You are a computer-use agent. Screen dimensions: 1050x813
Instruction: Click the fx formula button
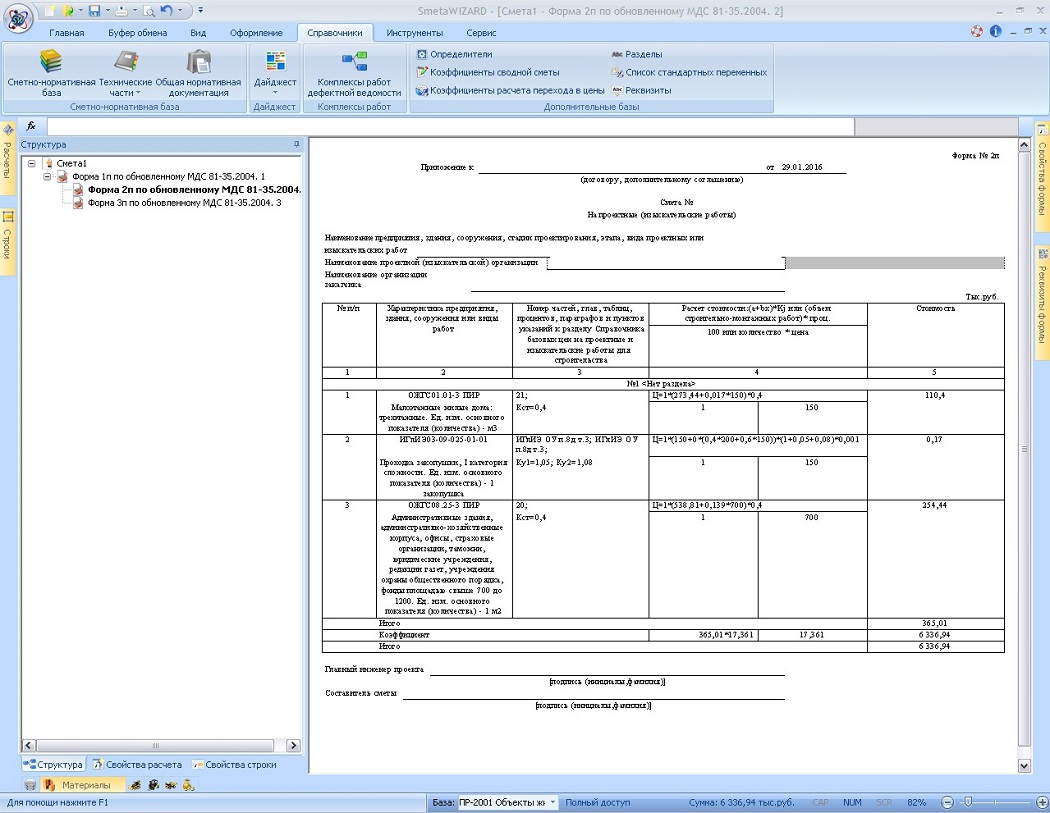31,126
